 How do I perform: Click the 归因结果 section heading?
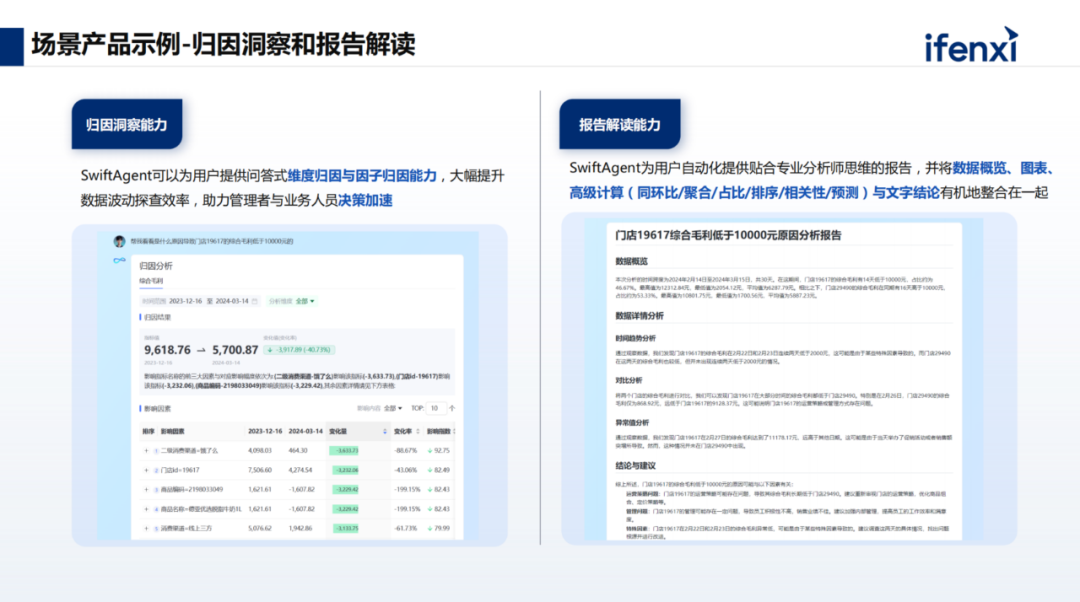(158, 318)
